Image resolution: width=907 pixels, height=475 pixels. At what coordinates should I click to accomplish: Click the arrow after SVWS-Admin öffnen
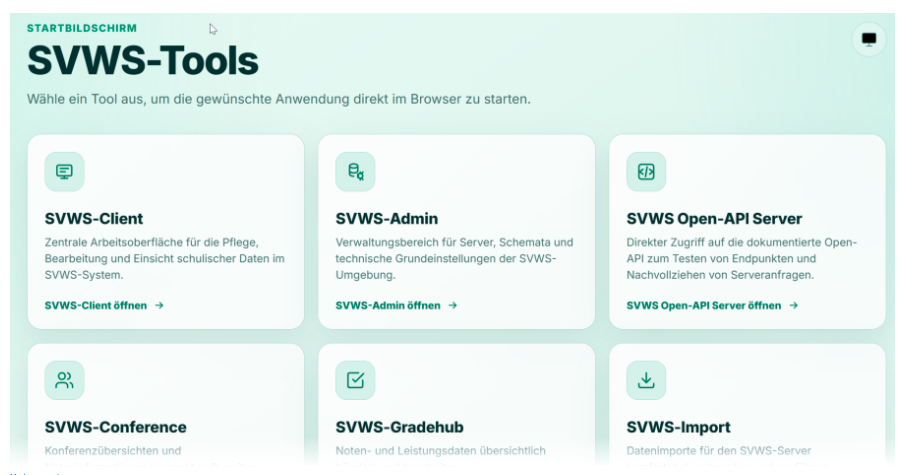[452, 305]
